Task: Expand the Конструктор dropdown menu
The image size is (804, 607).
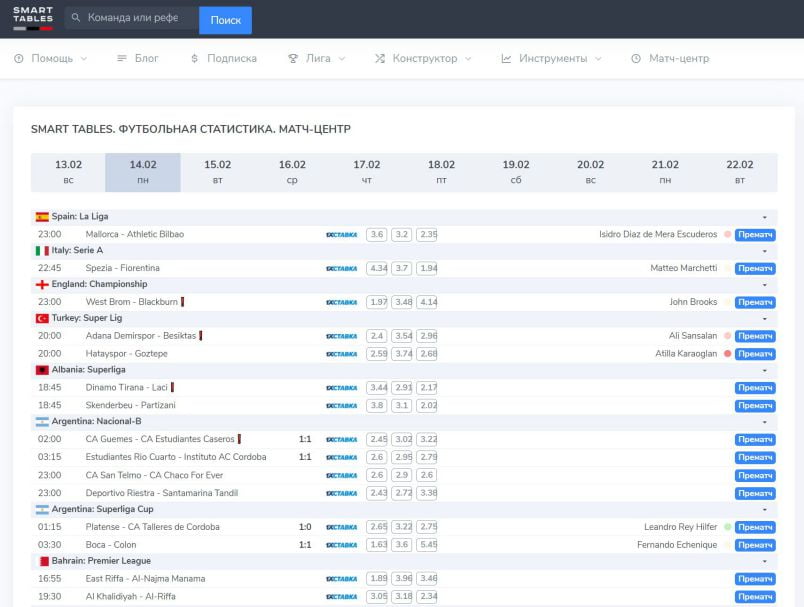Action: point(423,59)
